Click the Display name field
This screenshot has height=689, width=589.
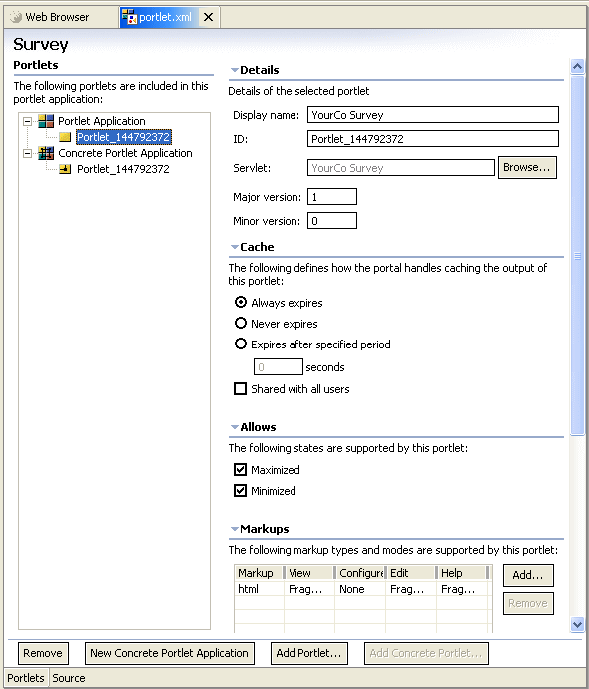click(433, 115)
